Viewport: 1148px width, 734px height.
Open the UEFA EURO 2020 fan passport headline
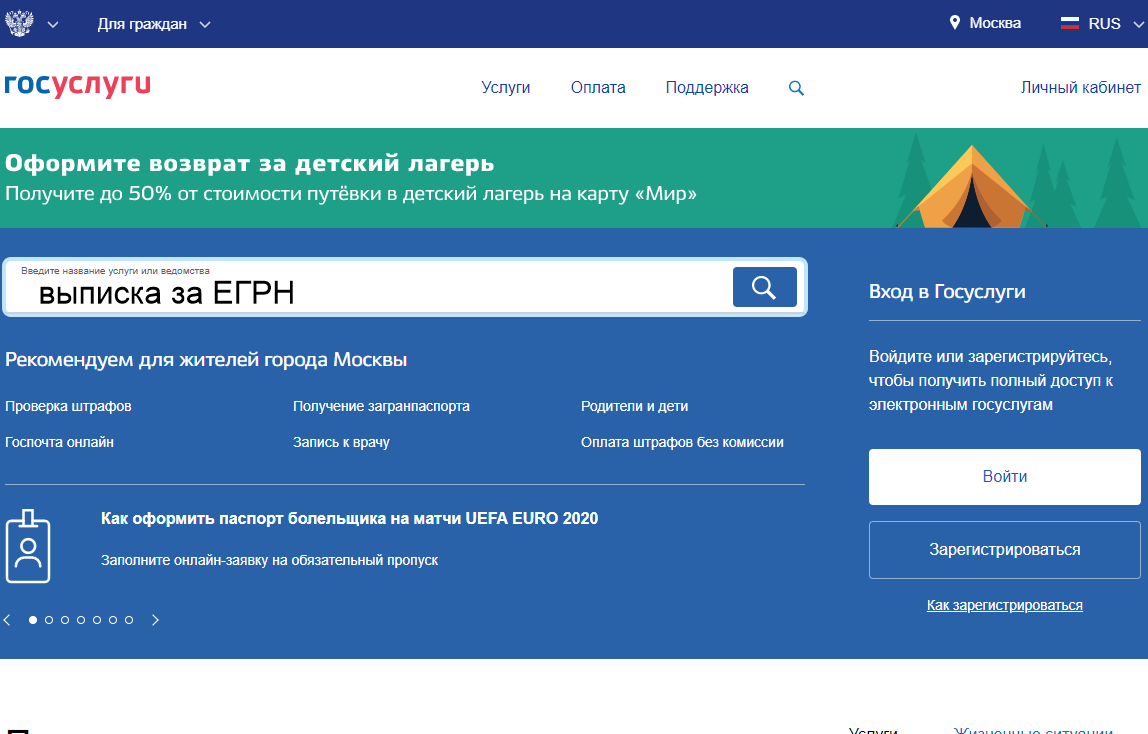(349, 519)
